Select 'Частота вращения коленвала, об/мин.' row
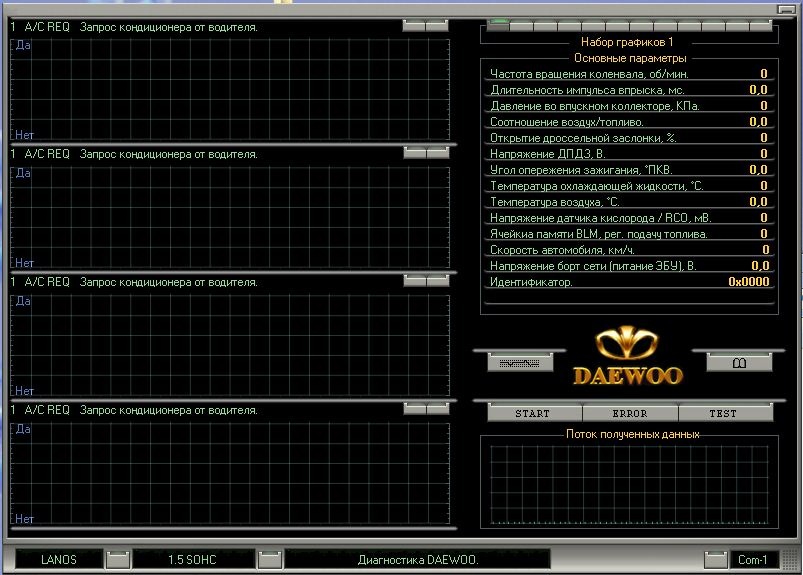 [629, 74]
